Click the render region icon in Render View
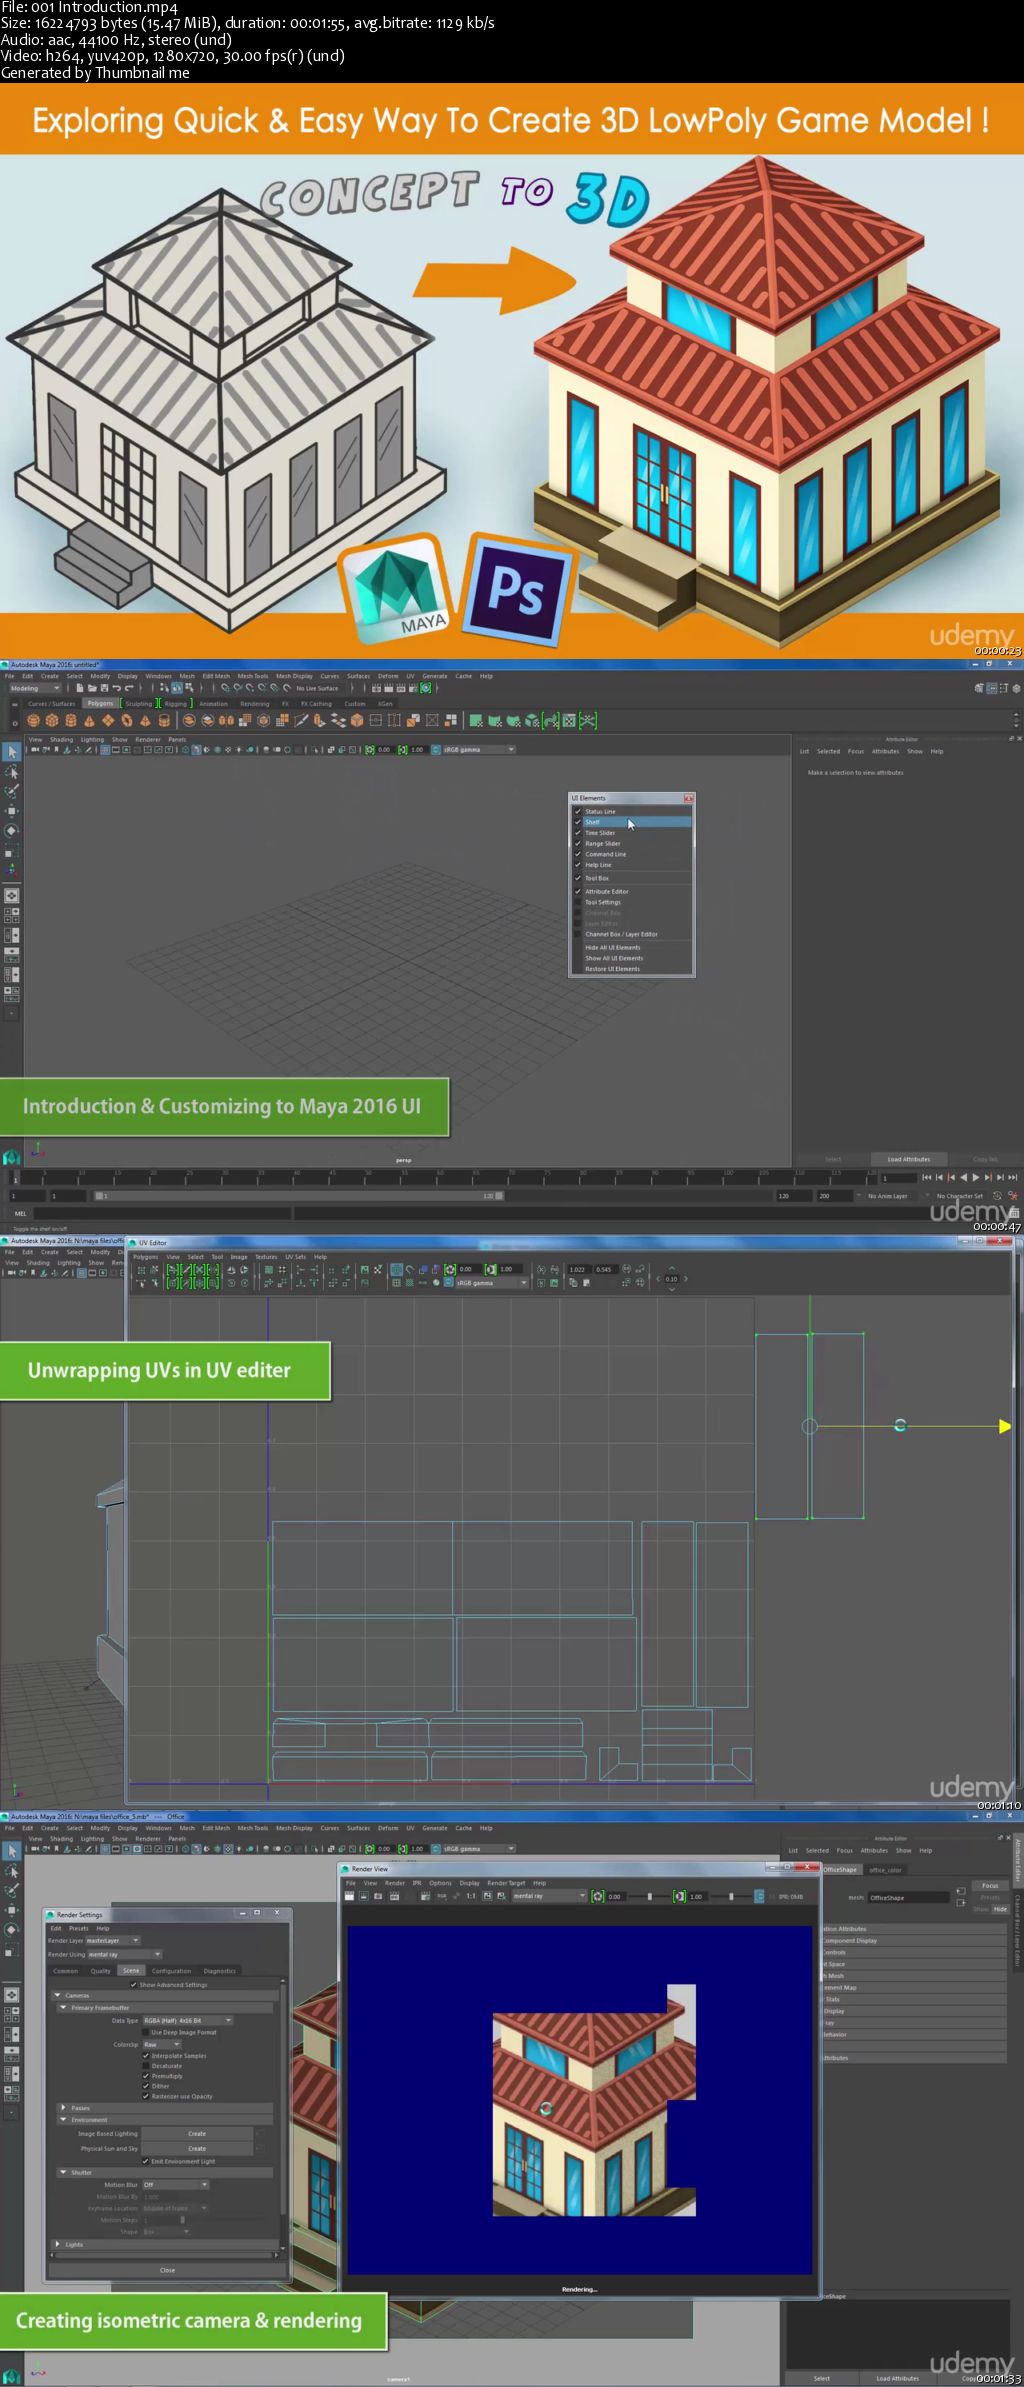The image size is (1024, 2387). tap(365, 1896)
